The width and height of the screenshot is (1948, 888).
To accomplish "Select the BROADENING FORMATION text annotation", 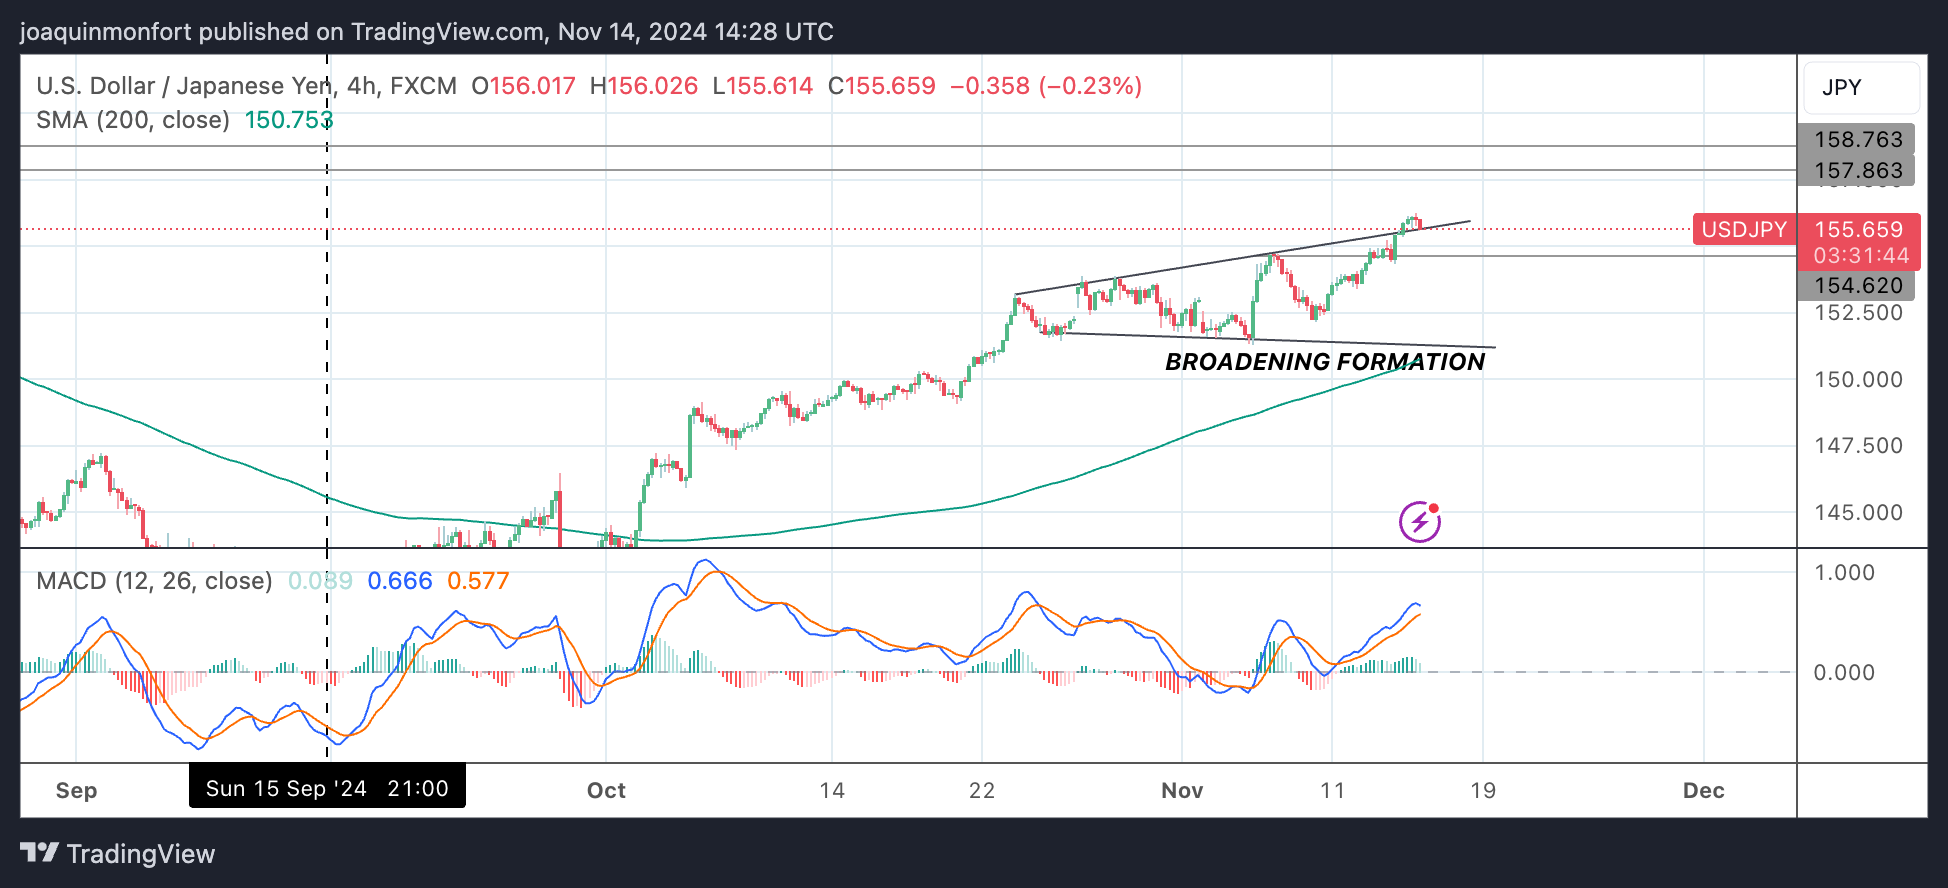I will click(1324, 362).
